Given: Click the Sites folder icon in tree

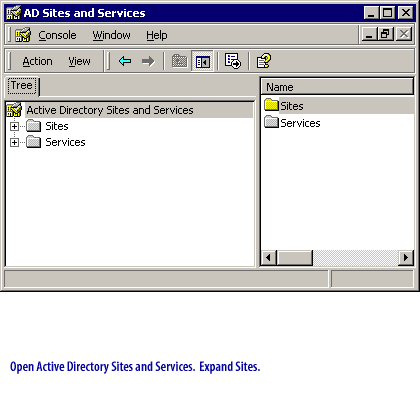Looking at the screenshot, I should click(x=34, y=126).
